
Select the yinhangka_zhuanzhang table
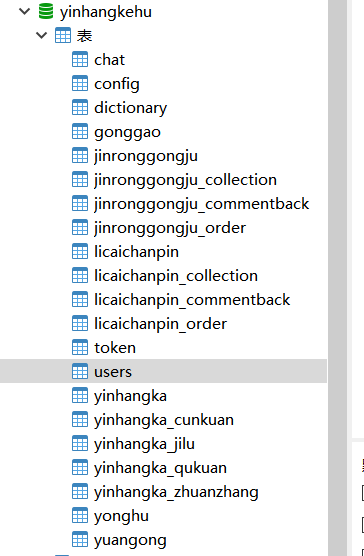[176, 493]
